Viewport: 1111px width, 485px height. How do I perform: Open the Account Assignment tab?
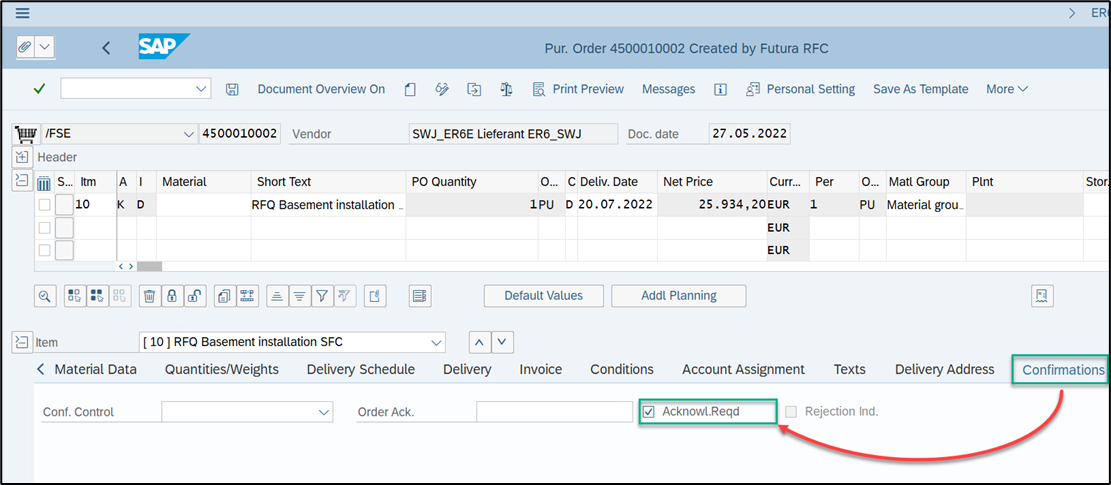click(x=743, y=369)
